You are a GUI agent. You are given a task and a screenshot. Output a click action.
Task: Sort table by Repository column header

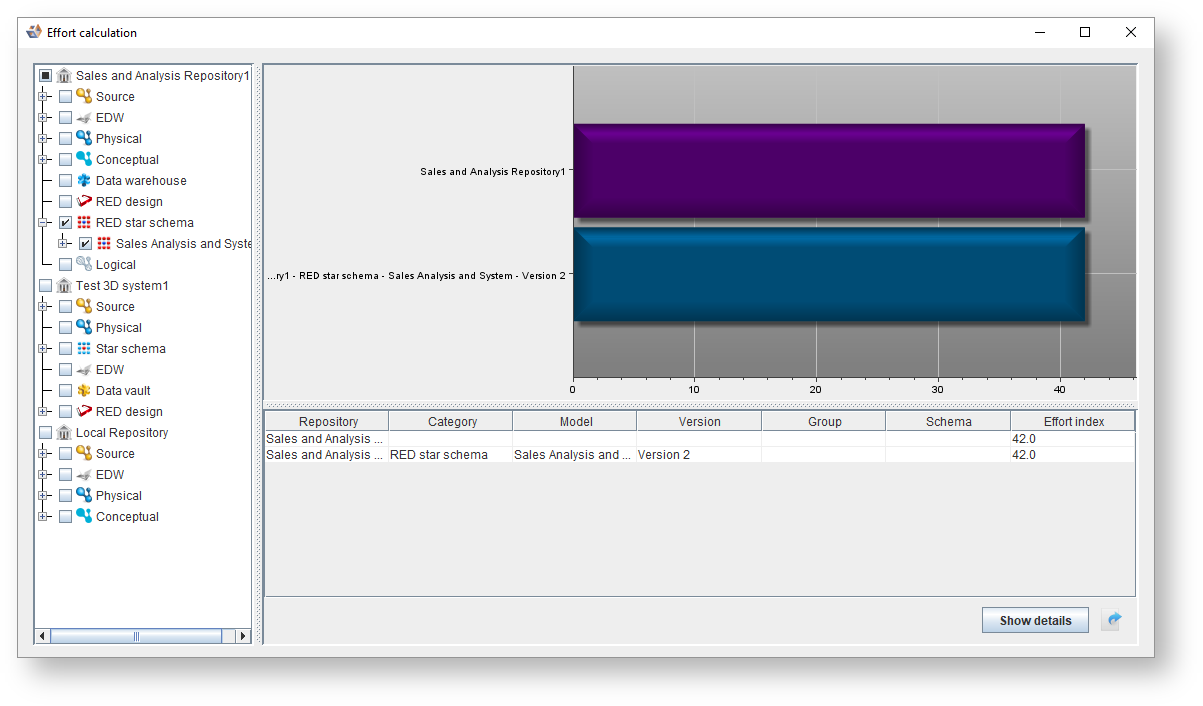tap(327, 422)
